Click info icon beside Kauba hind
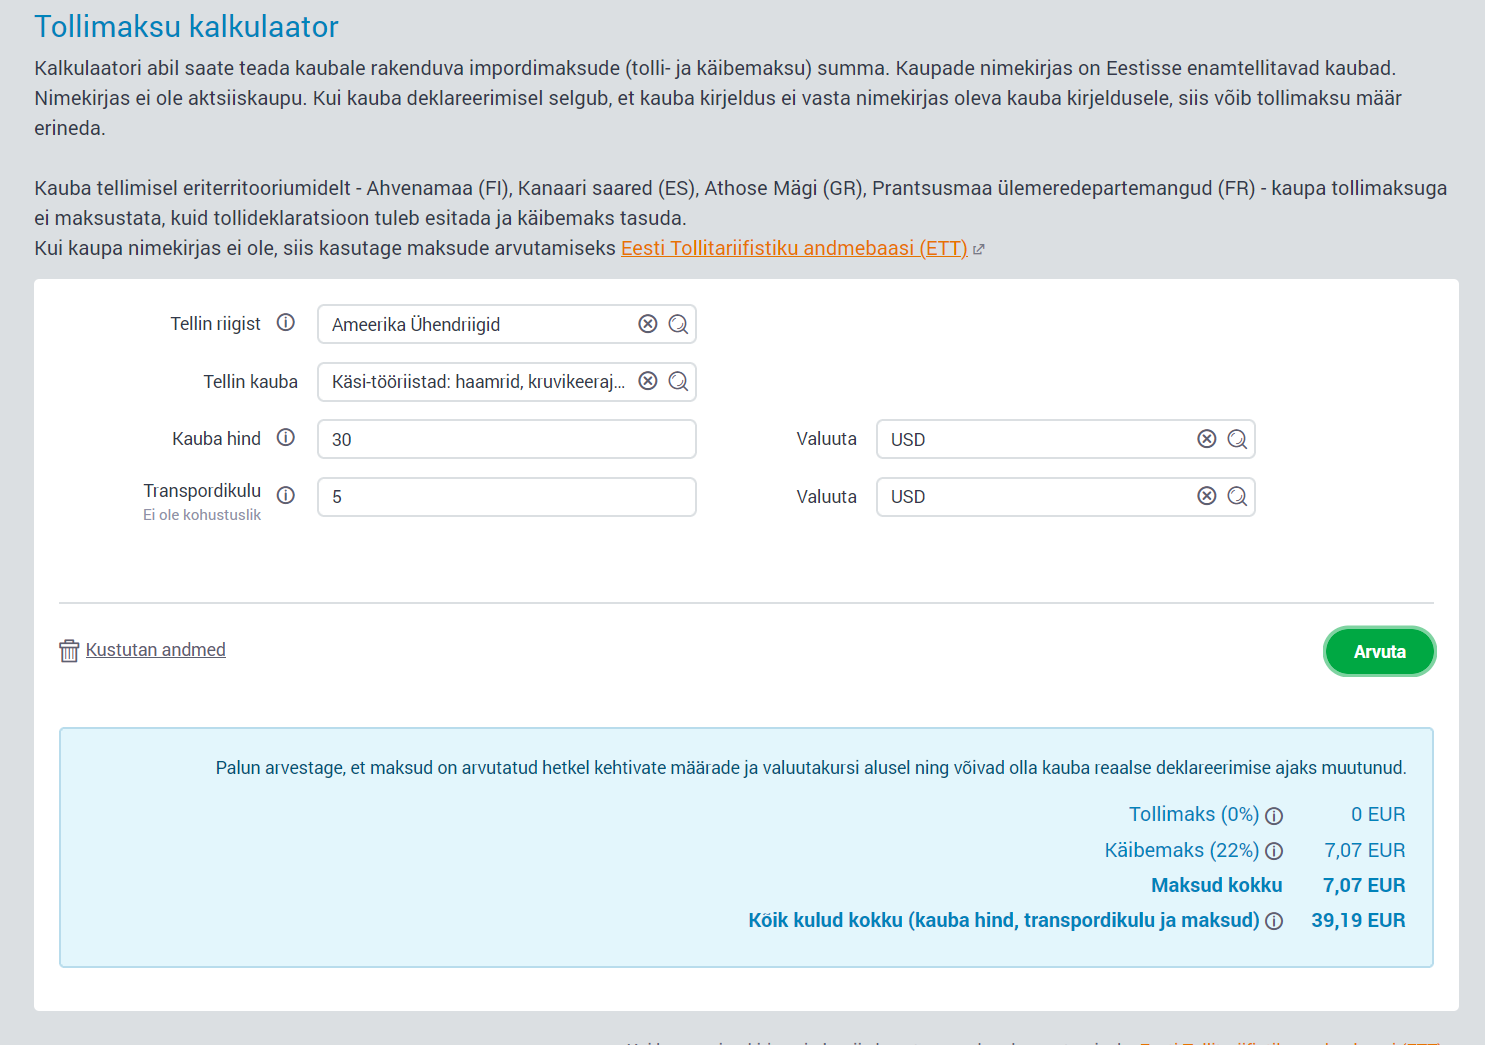The height and width of the screenshot is (1045, 1485). click(286, 438)
